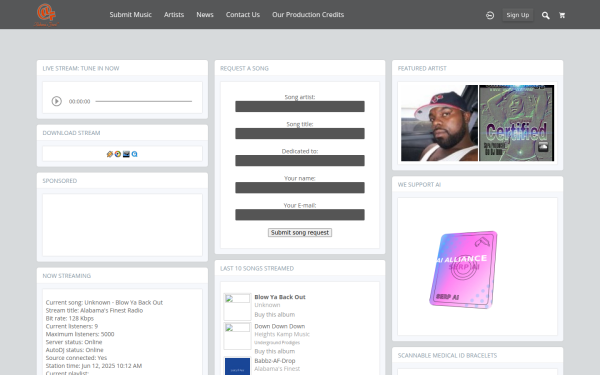Screen dimensions: 600x375
Task: Open Blow Ya Back Out song title
Action: click(280, 297)
